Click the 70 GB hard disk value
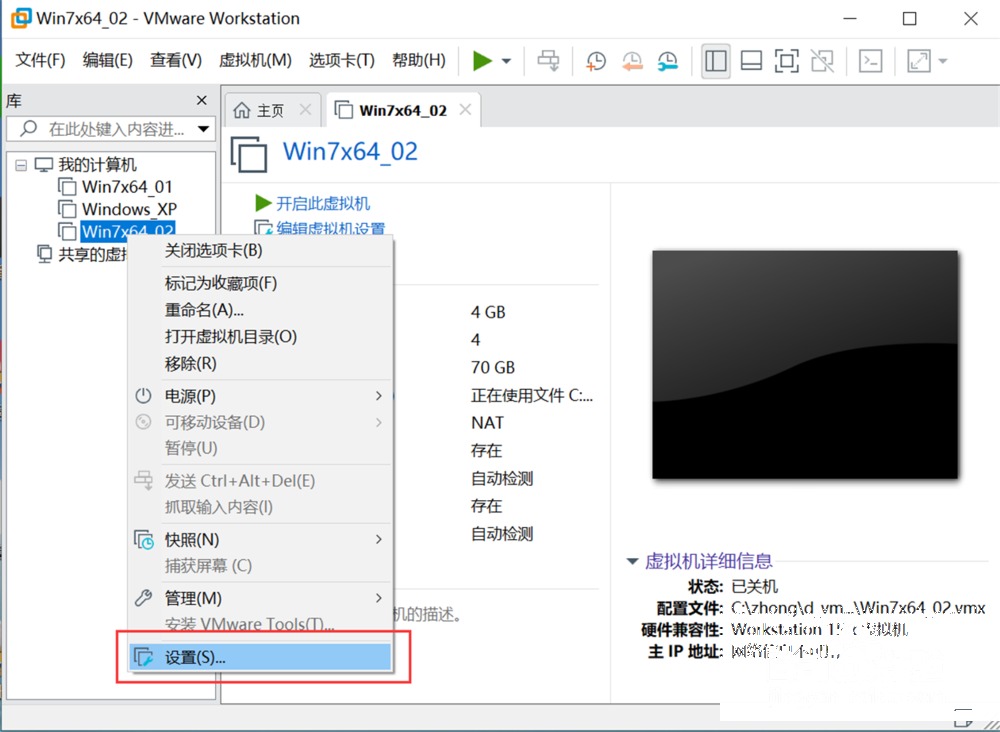This screenshot has height=732, width=1000. [x=493, y=368]
